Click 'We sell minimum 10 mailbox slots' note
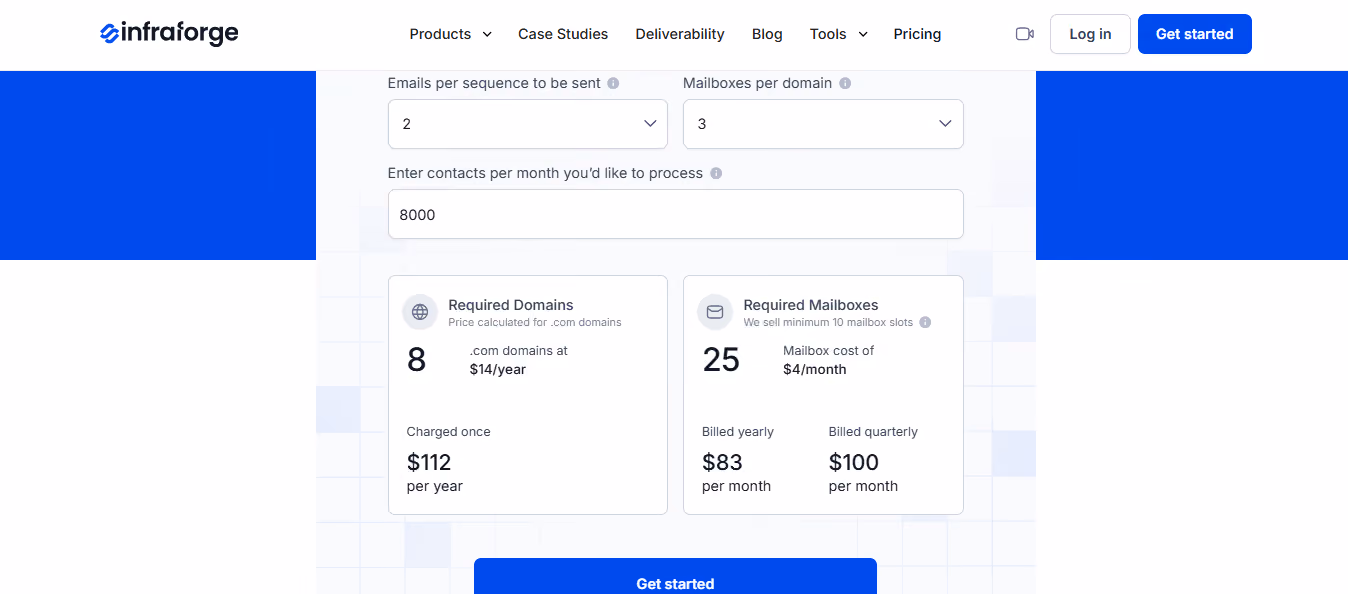Viewport: 1348px width, 594px height. tap(828, 322)
